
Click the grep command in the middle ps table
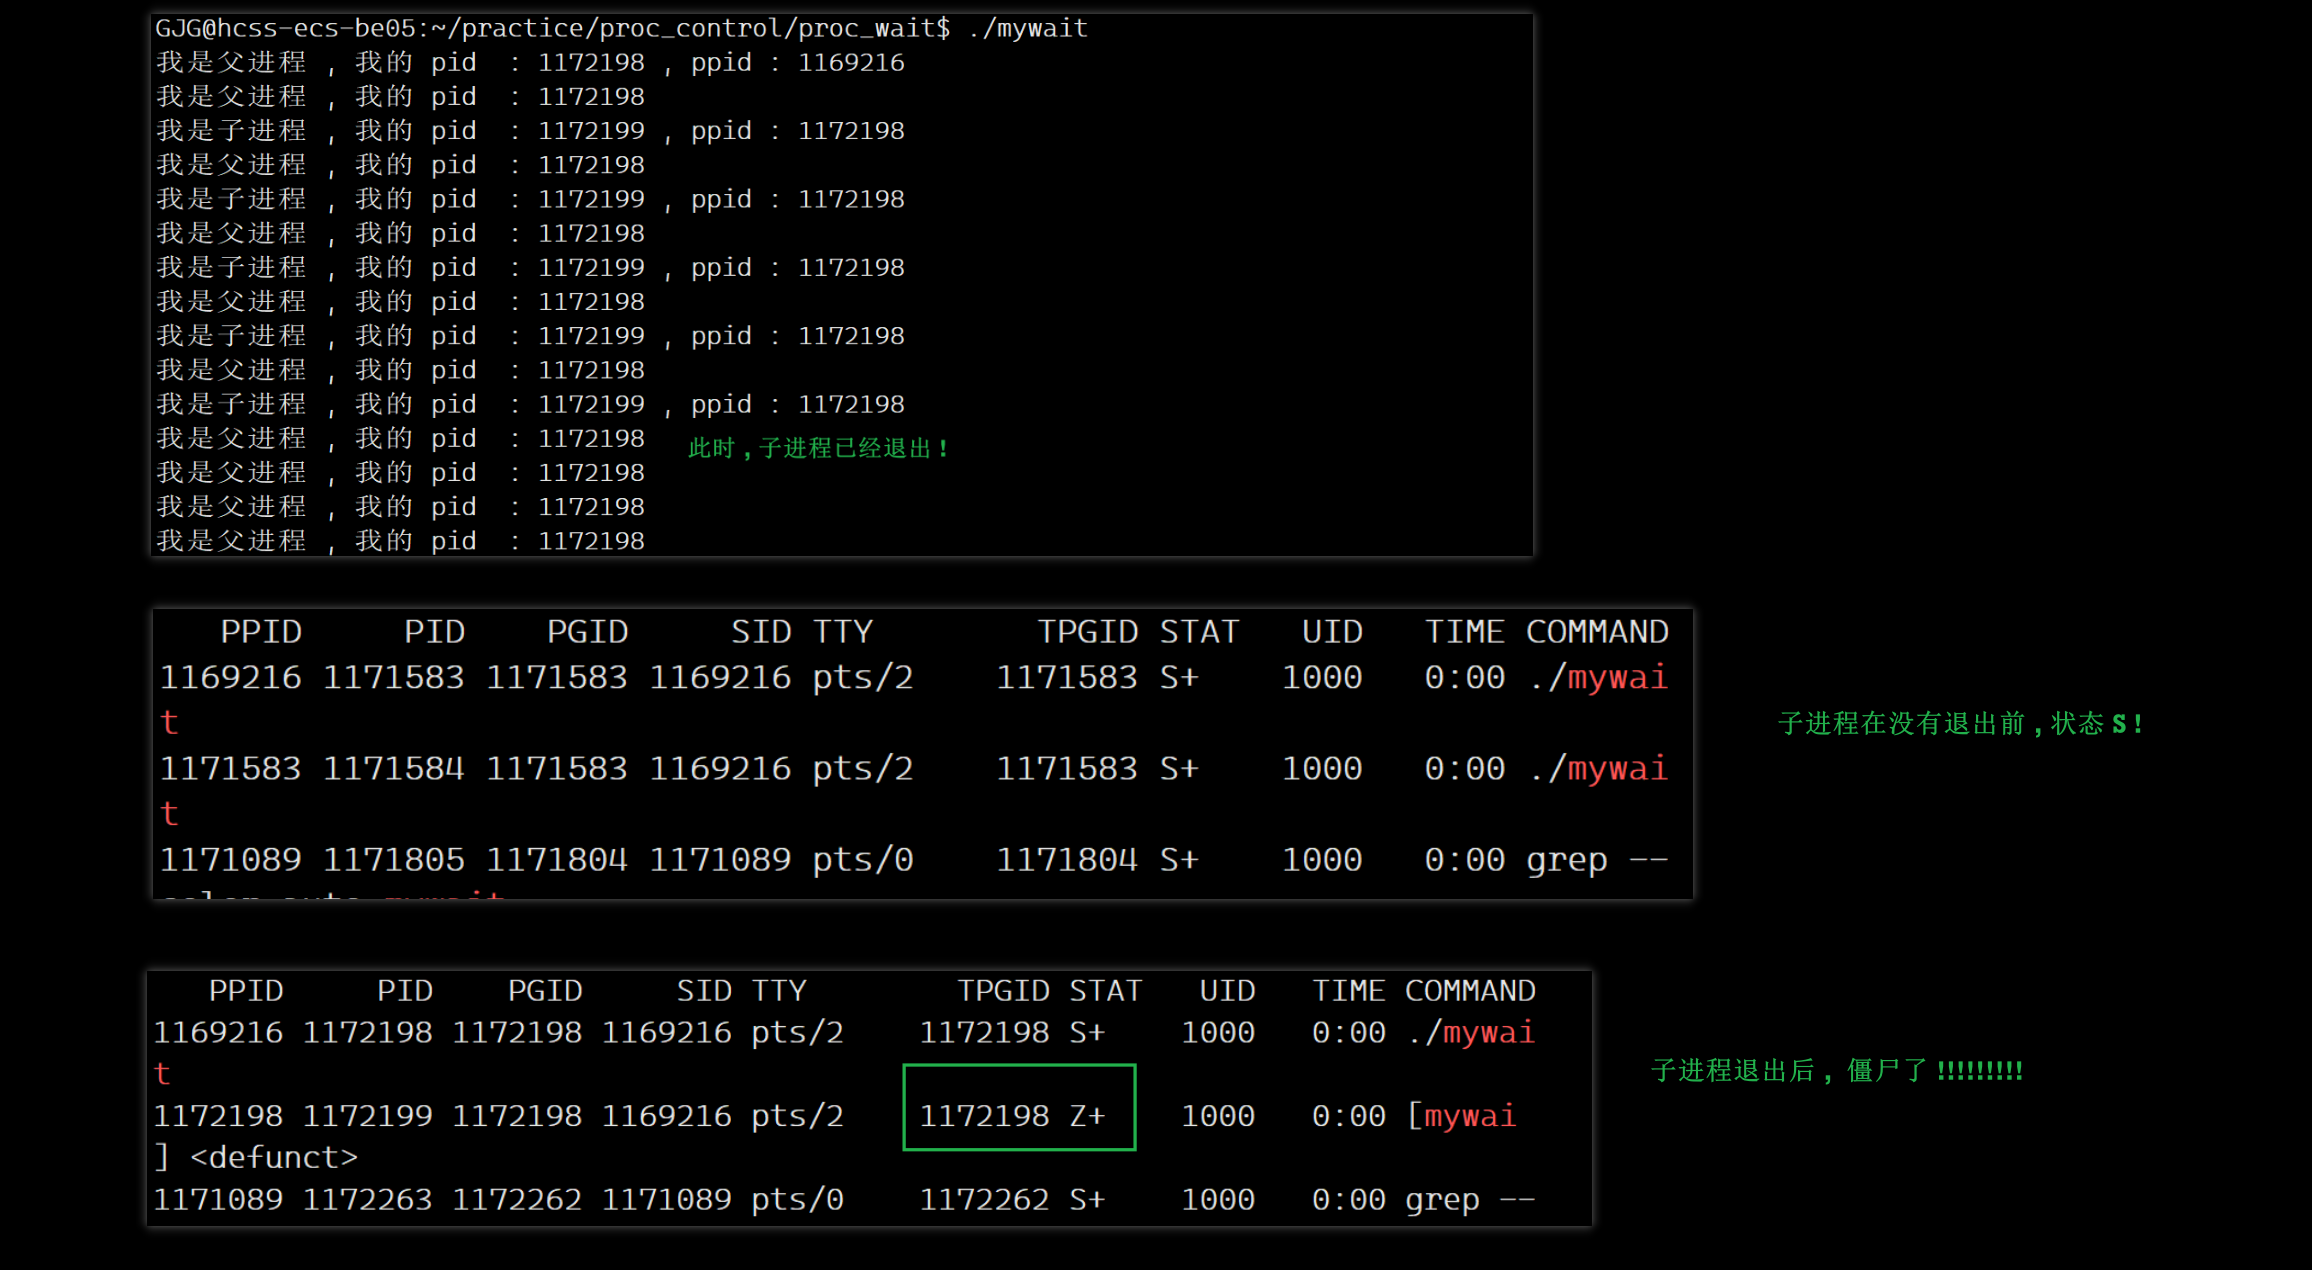tap(1566, 859)
